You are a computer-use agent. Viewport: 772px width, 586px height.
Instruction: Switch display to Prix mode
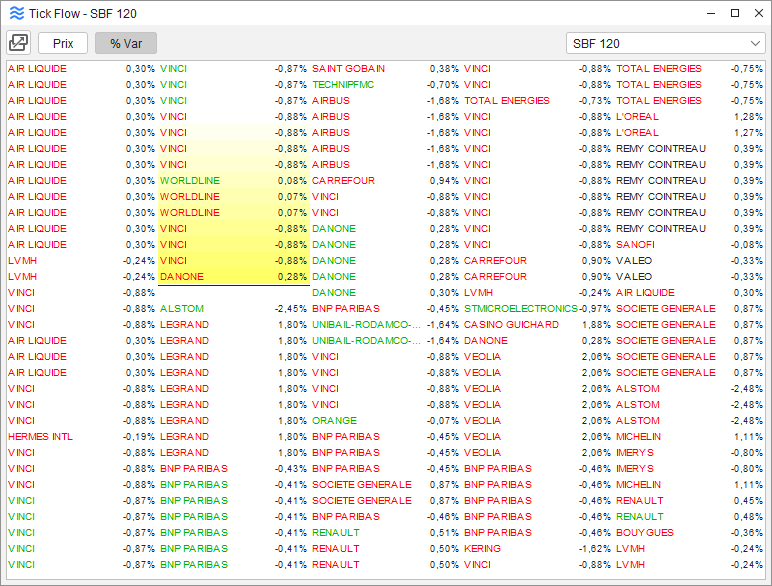click(x=63, y=43)
